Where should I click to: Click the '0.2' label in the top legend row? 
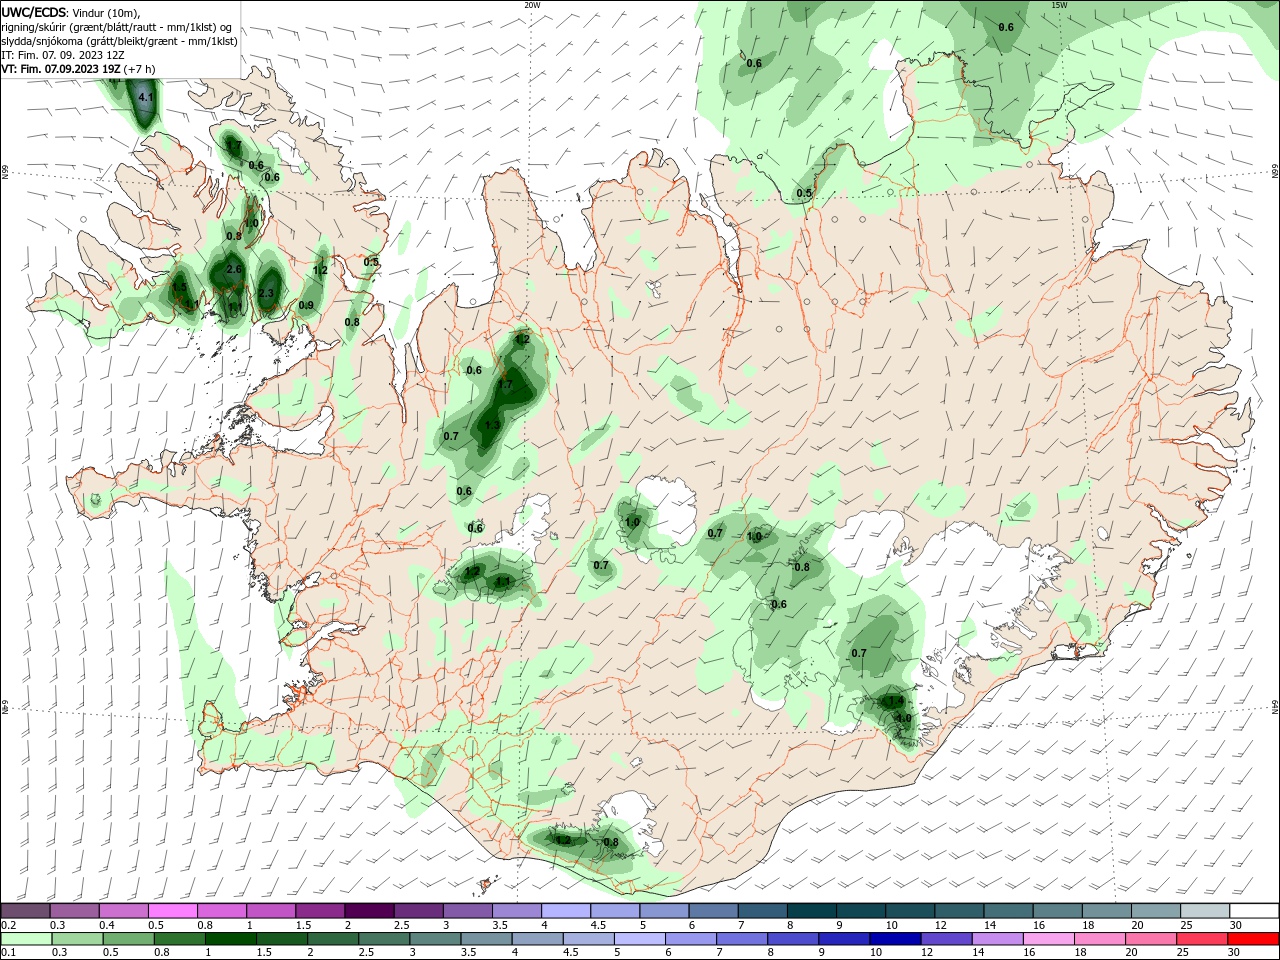pyautogui.click(x=7, y=925)
